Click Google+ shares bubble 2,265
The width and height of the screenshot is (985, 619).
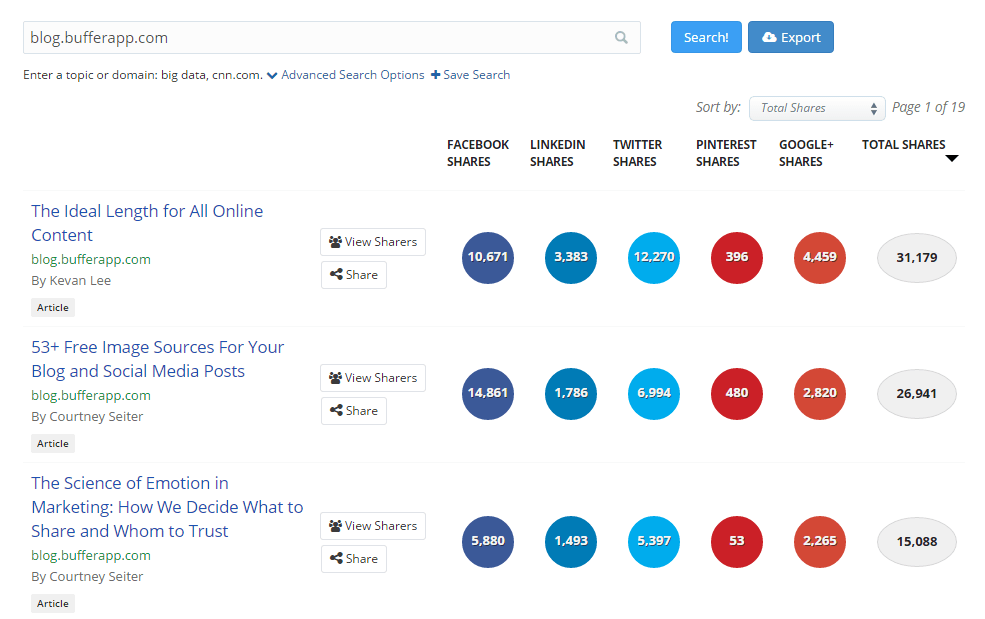point(820,542)
